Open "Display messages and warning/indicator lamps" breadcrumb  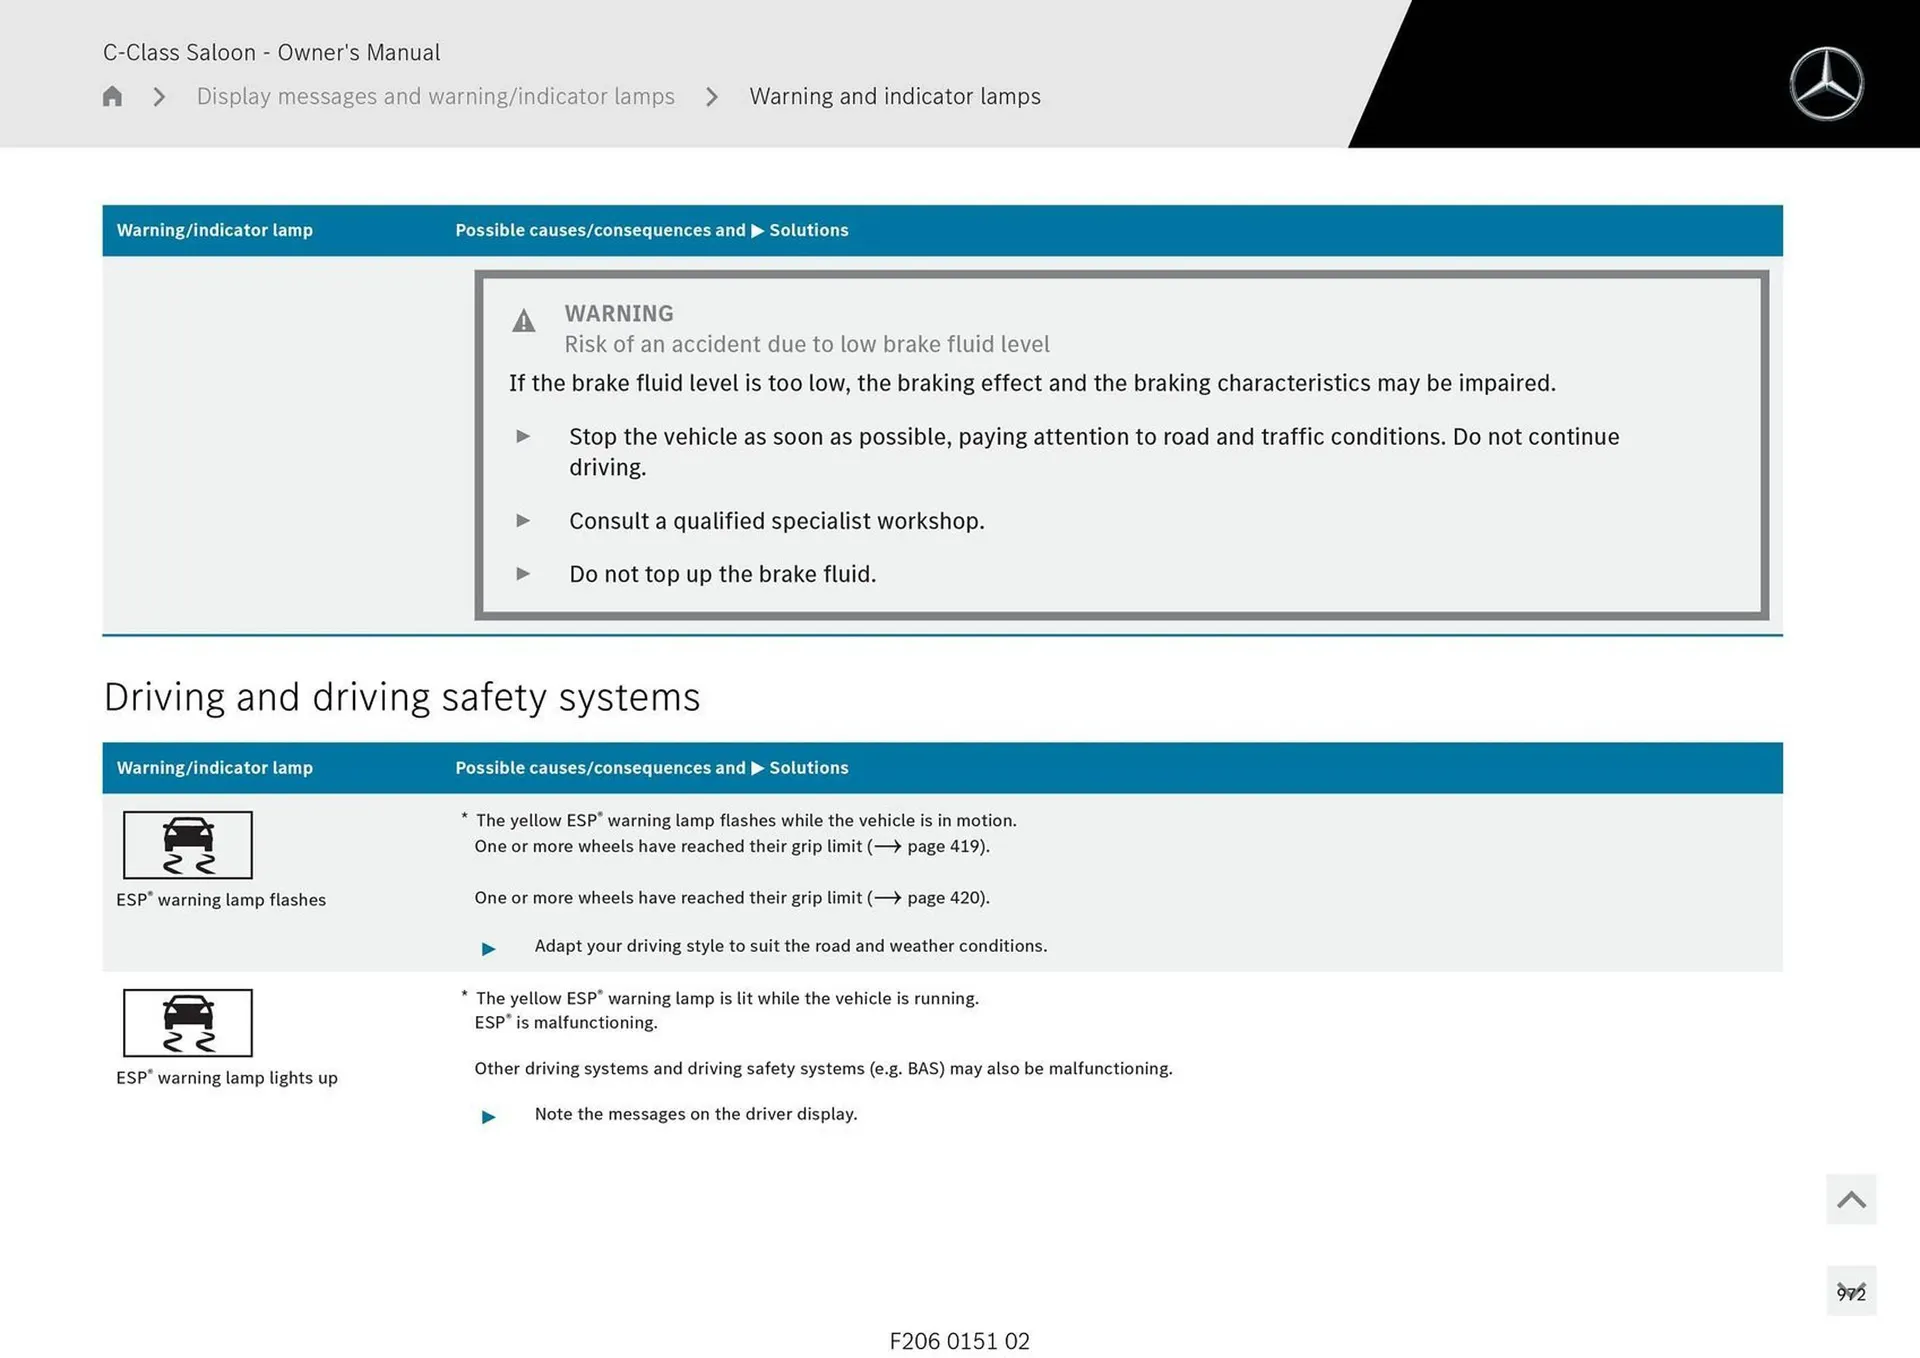click(x=435, y=96)
